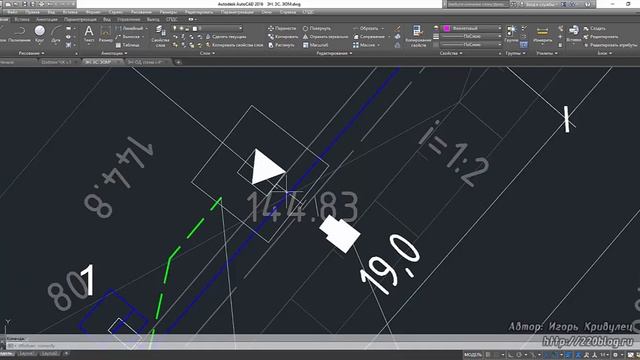
Task: Activate the Dimension (Размер) tool
Action: point(105,34)
